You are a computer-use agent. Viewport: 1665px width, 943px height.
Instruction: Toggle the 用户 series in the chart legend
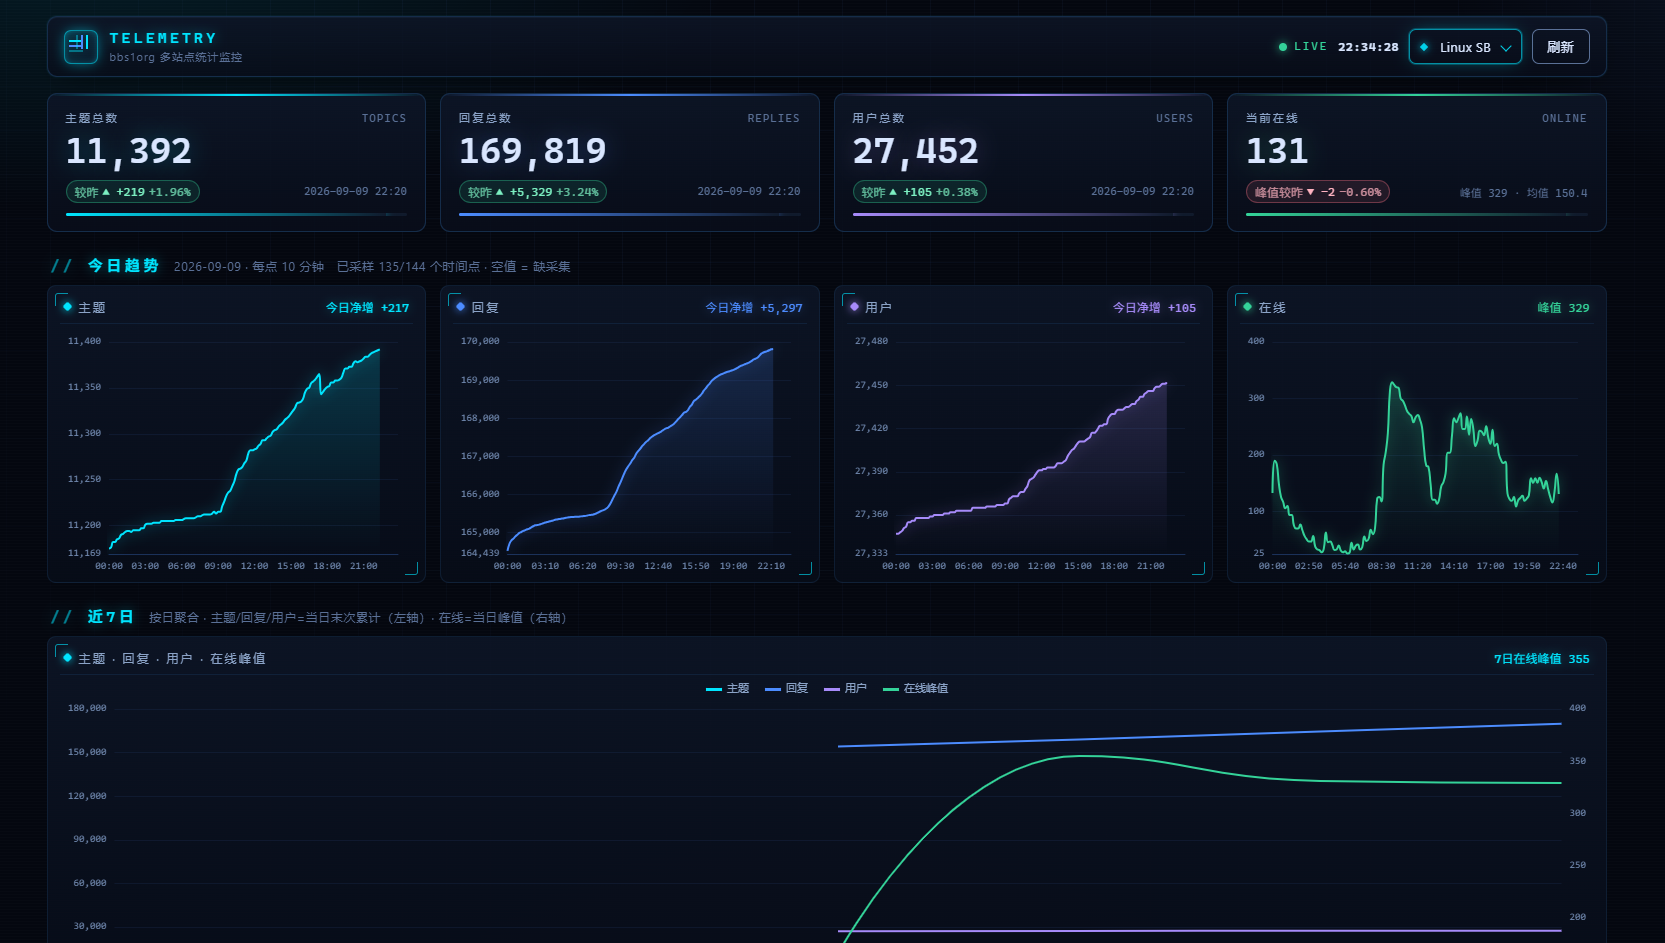[x=845, y=688]
